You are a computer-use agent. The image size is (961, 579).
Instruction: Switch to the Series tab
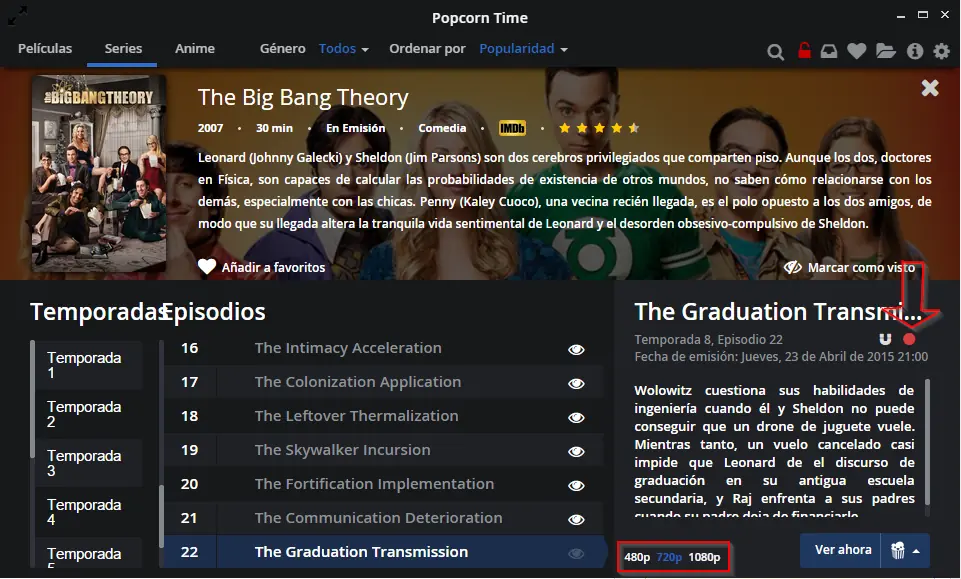[x=123, y=48]
